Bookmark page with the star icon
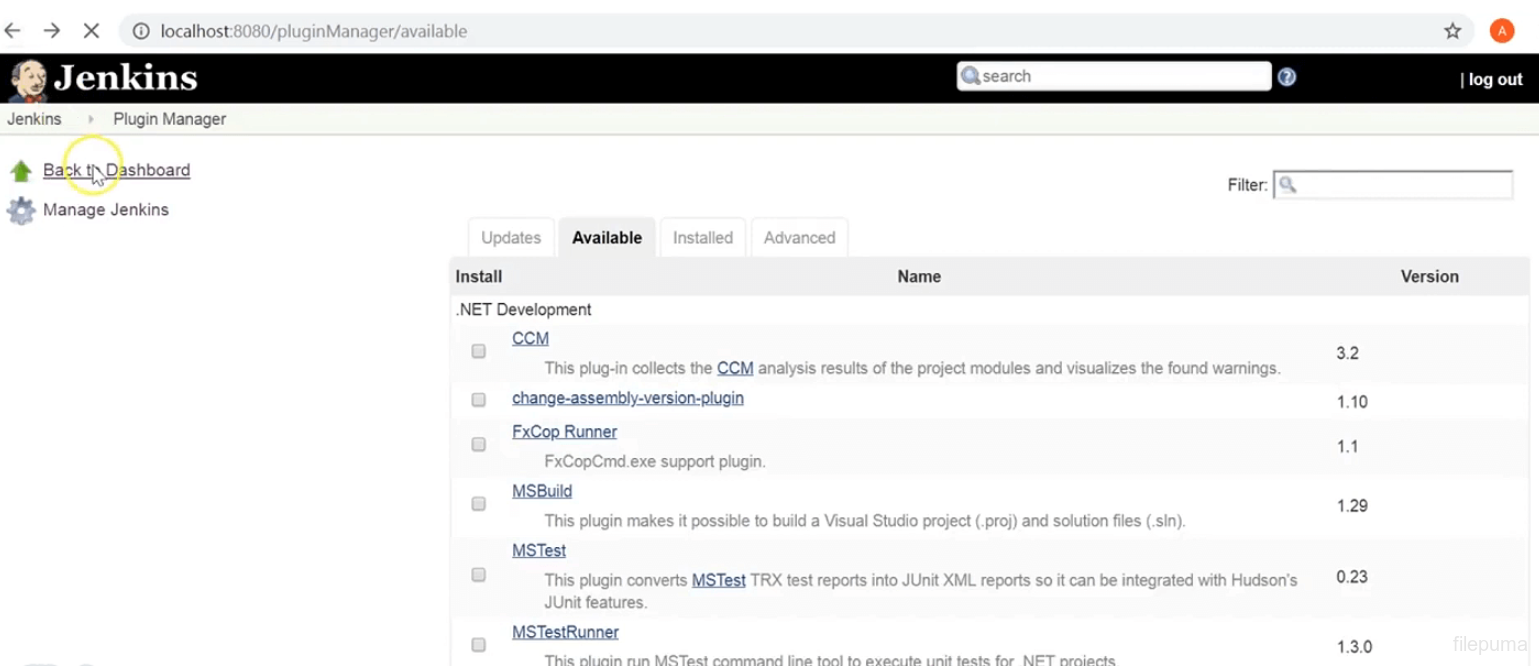This screenshot has height=666, width=1539. click(x=1453, y=31)
